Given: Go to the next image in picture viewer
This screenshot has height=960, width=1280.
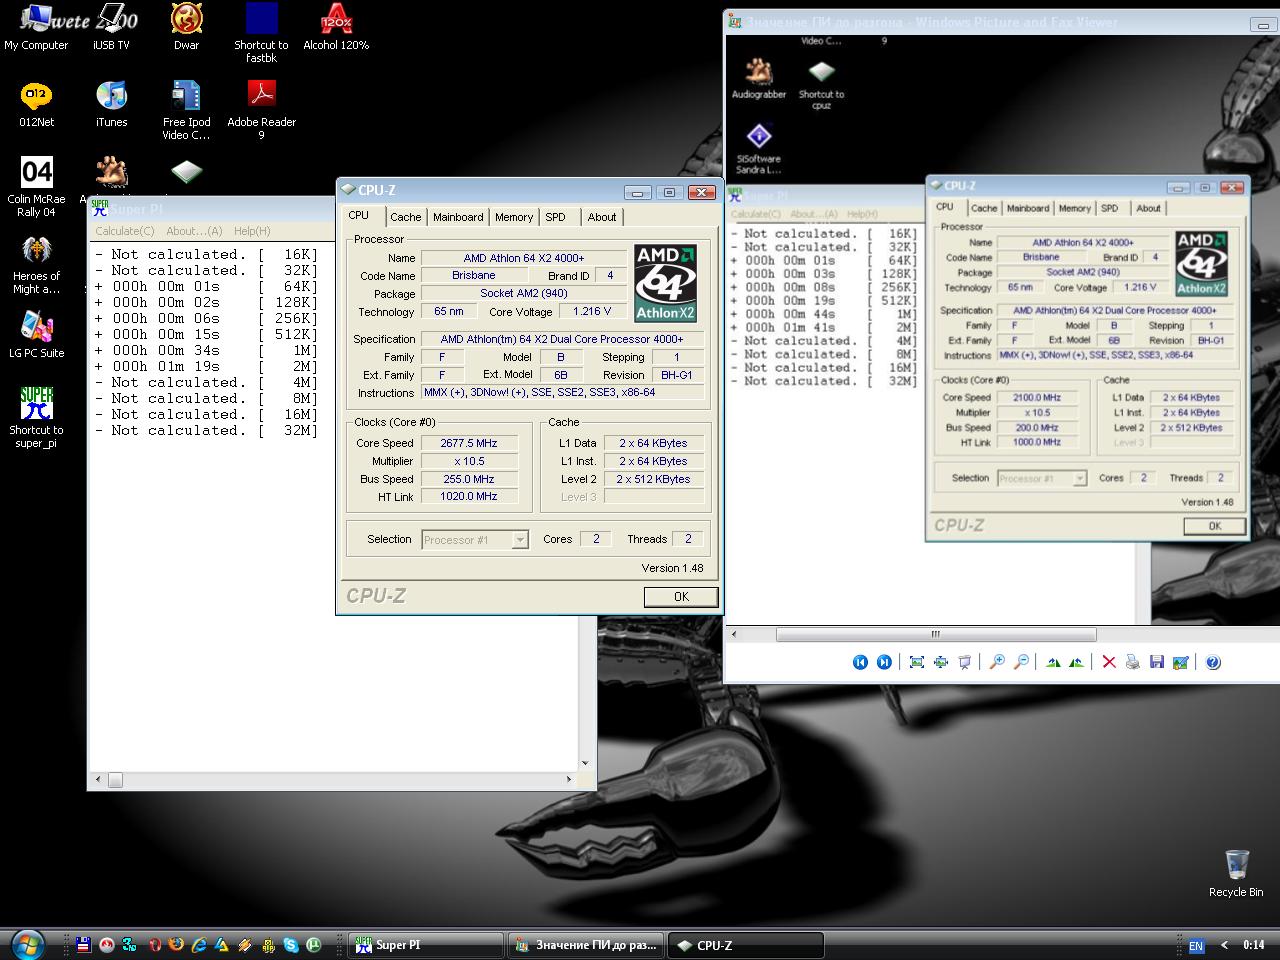Looking at the screenshot, I should click(884, 662).
